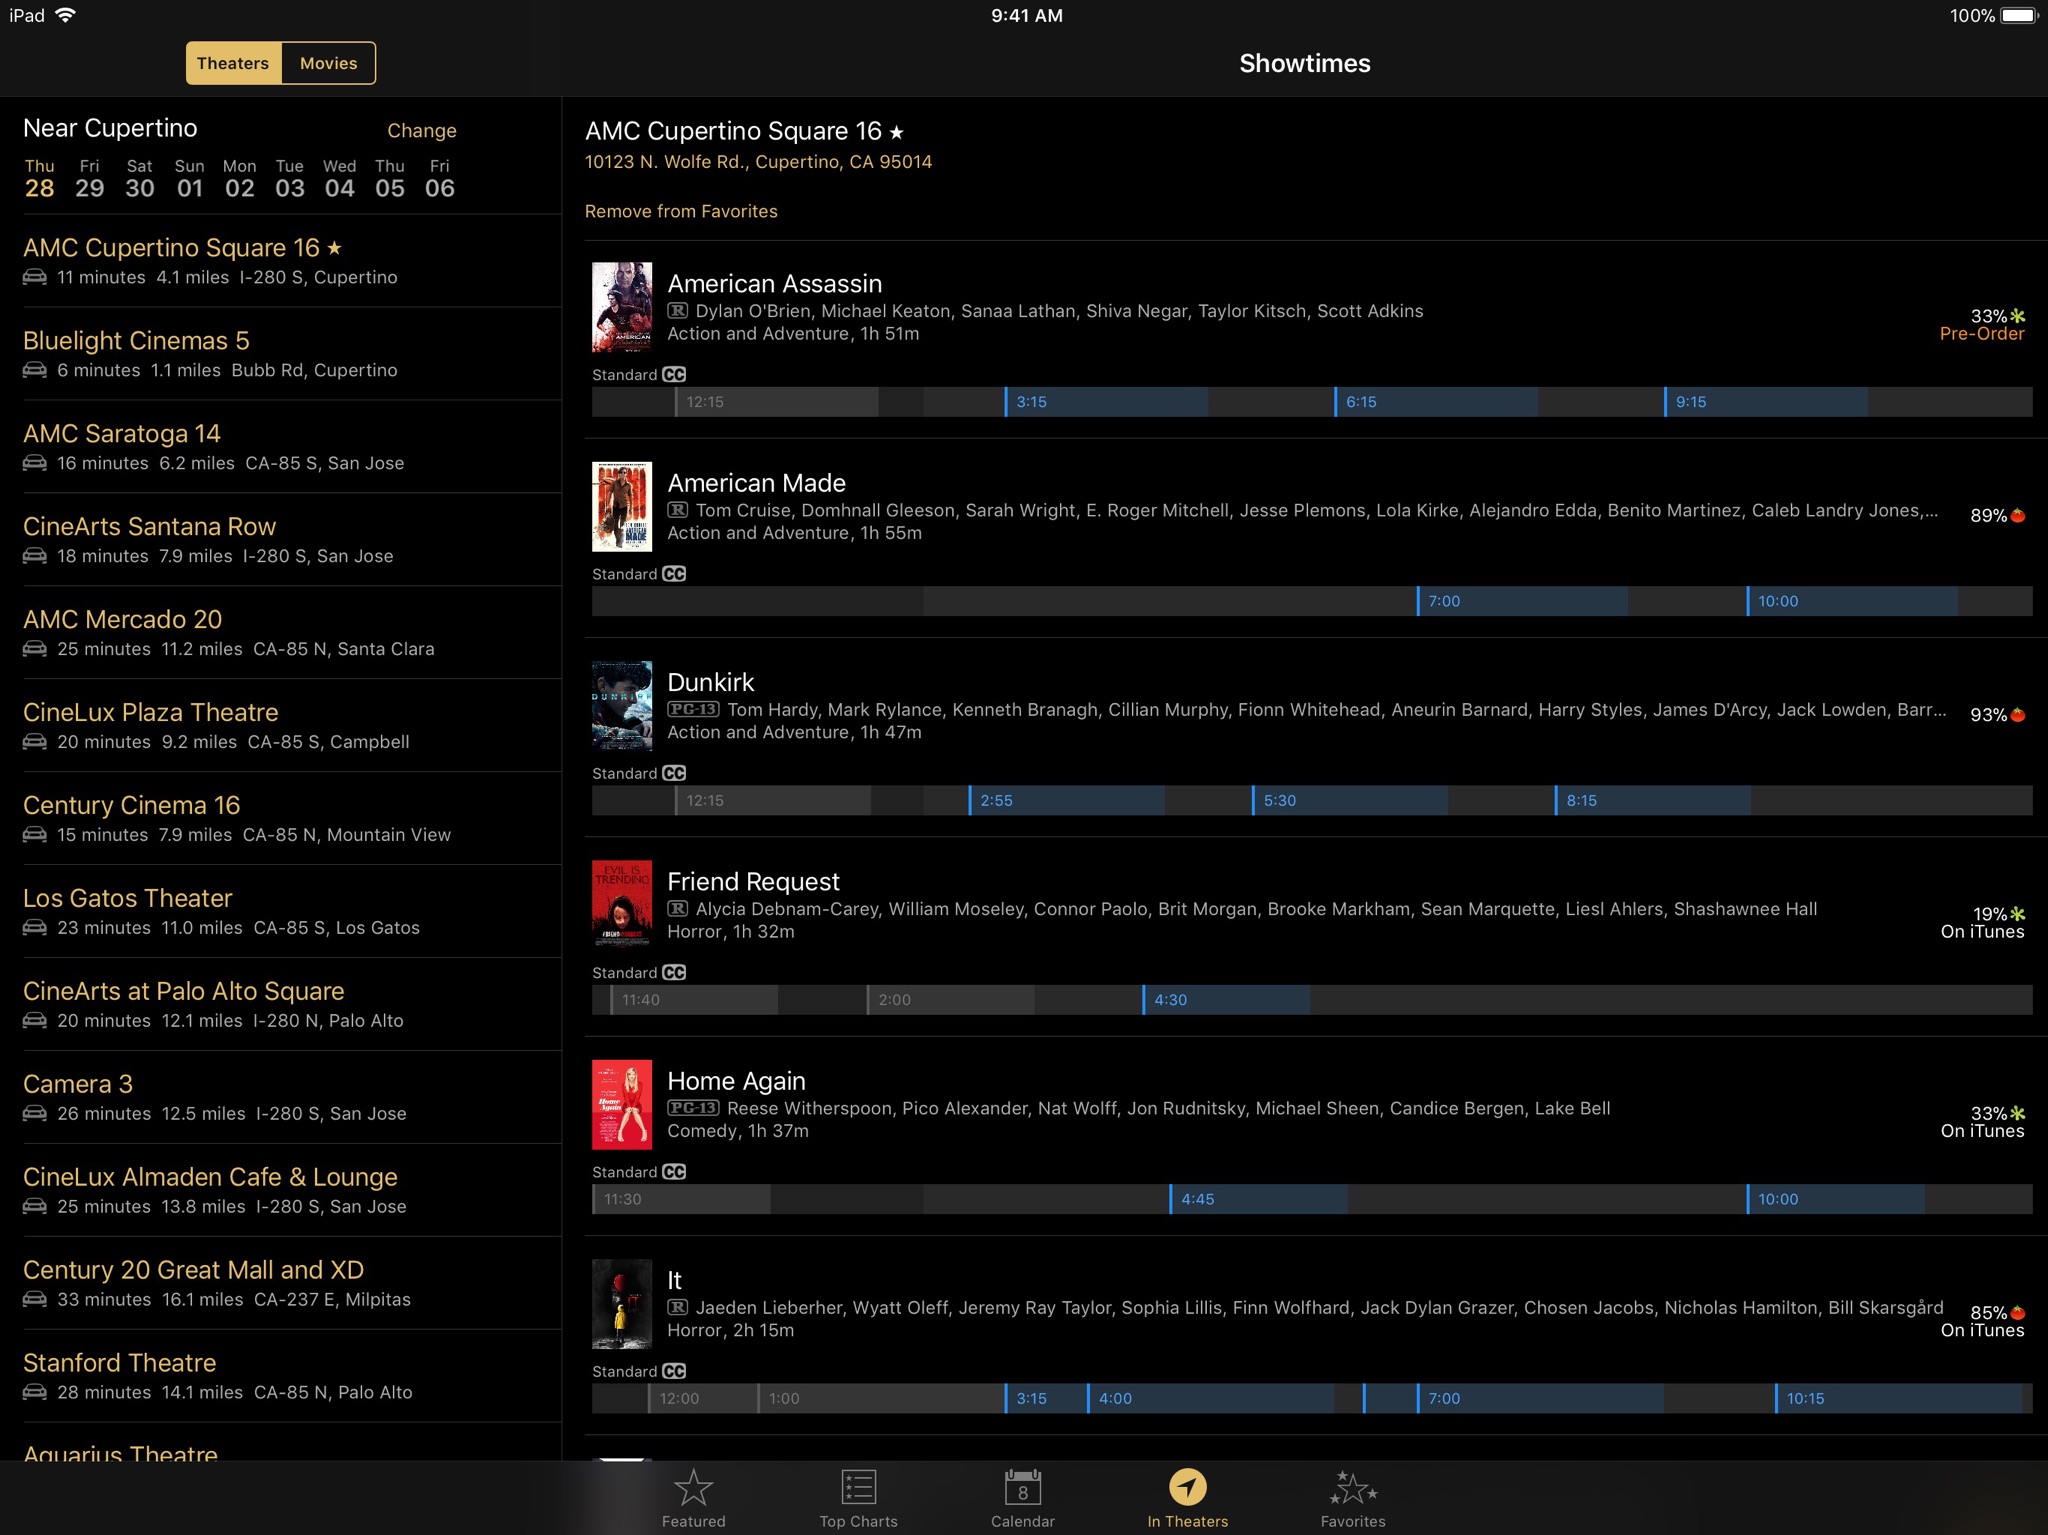2048x1535 pixels.
Task: Tap the Wi-Fi icon in status bar
Action: [x=66, y=15]
